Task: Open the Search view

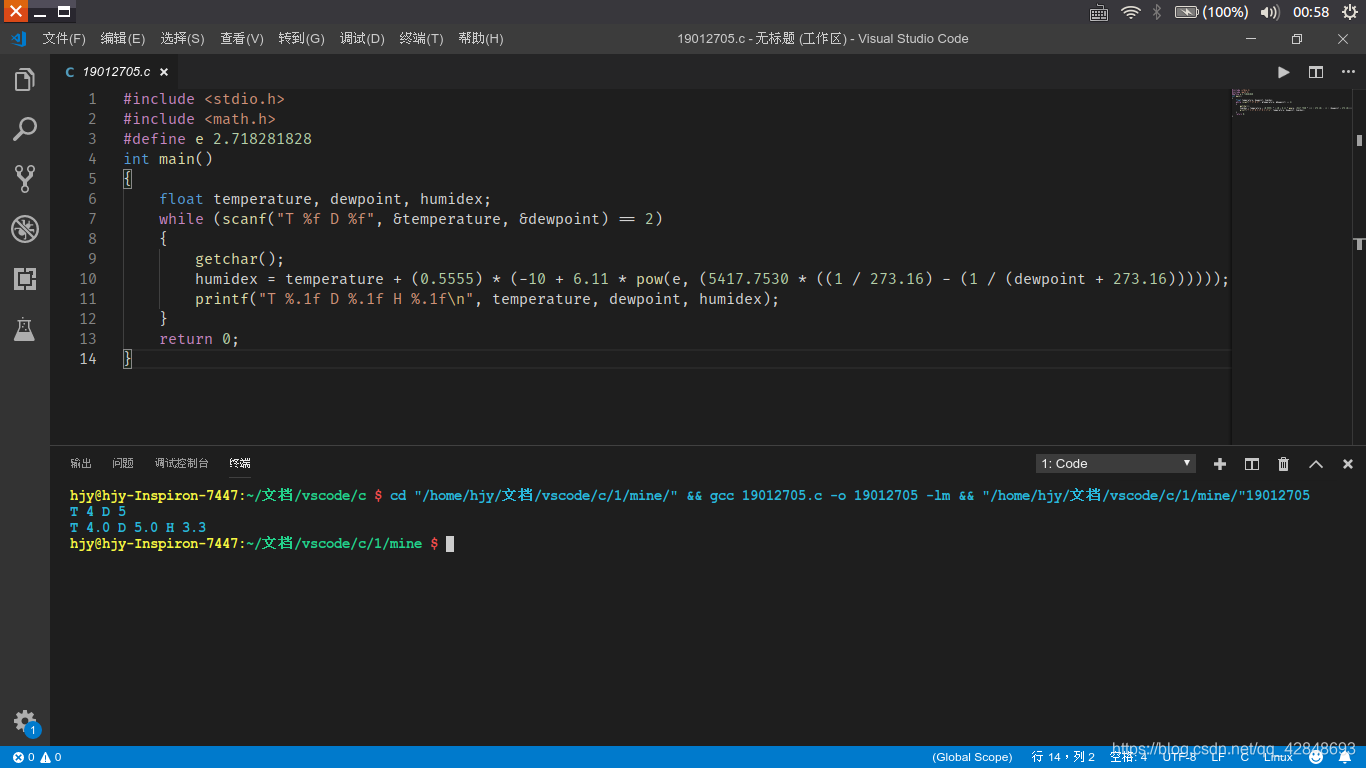Action: (25, 129)
